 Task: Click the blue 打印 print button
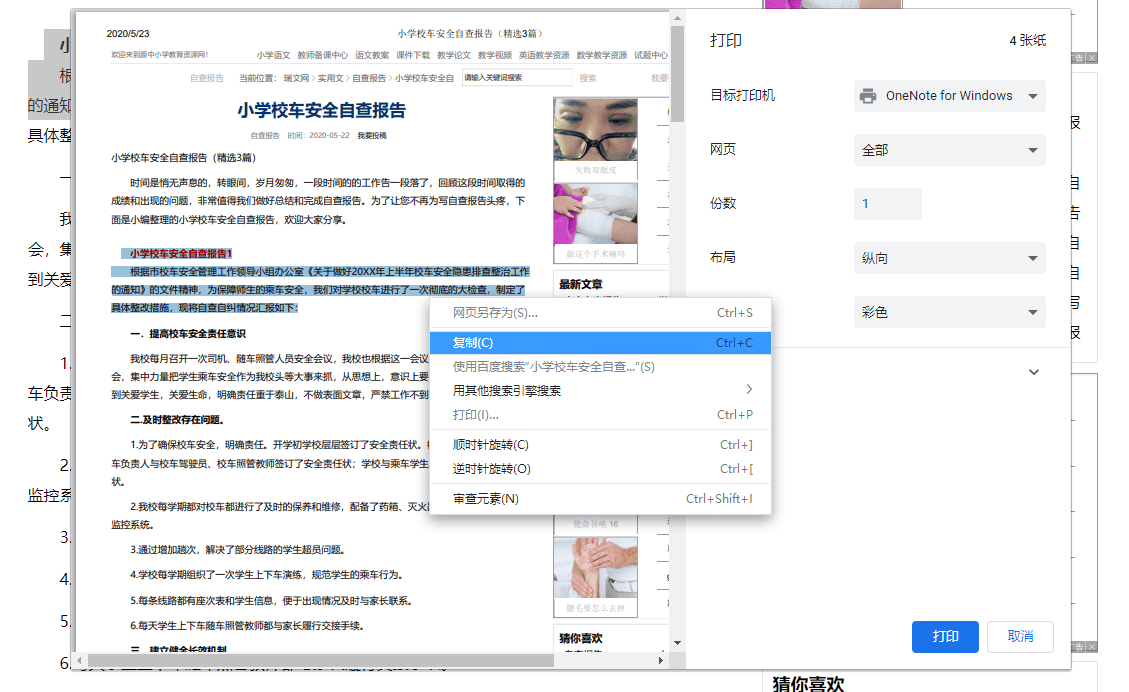pyautogui.click(x=944, y=636)
